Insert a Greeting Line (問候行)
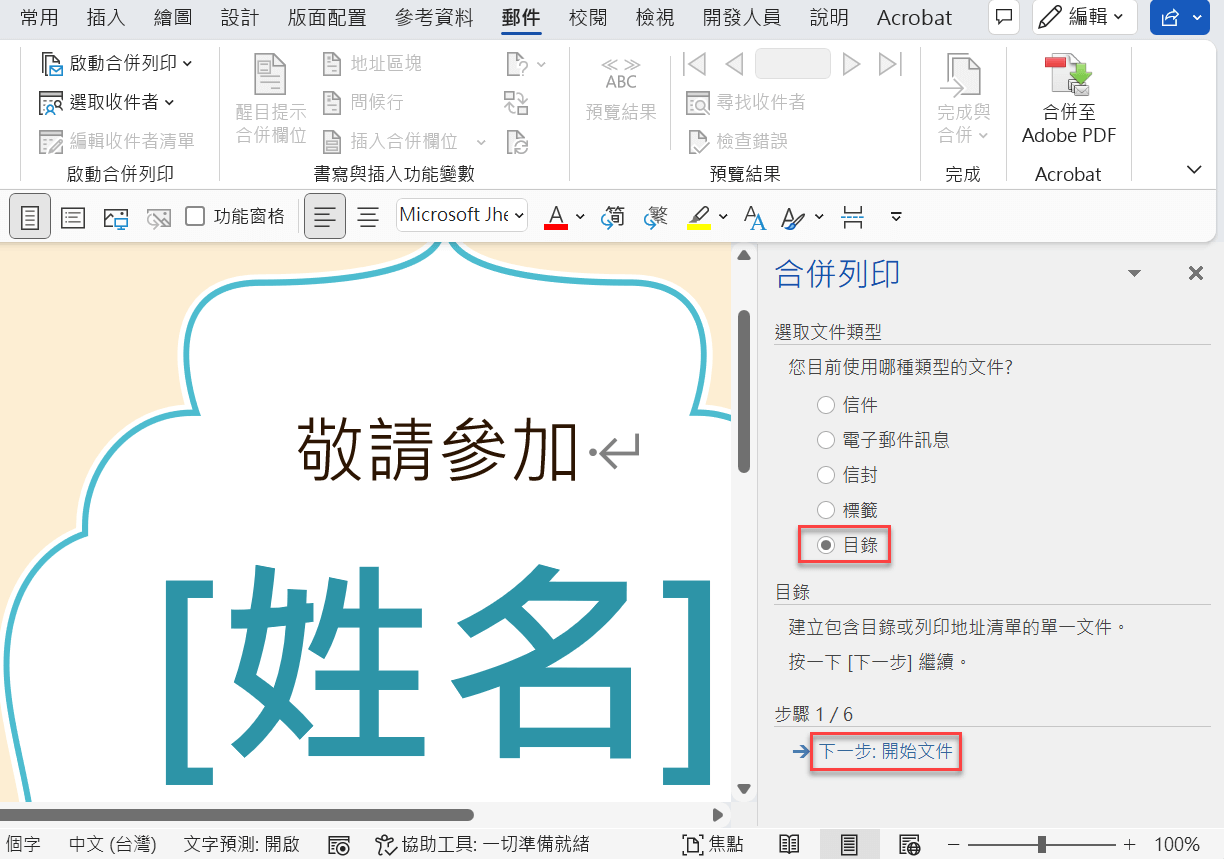The width and height of the screenshot is (1224, 859). click(x=363, y=102)
